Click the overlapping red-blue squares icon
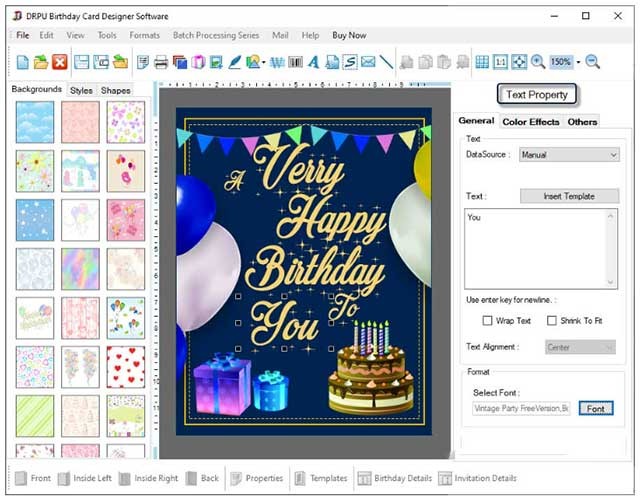The height and width of the screenshot is (503, 640). (180, 62)
